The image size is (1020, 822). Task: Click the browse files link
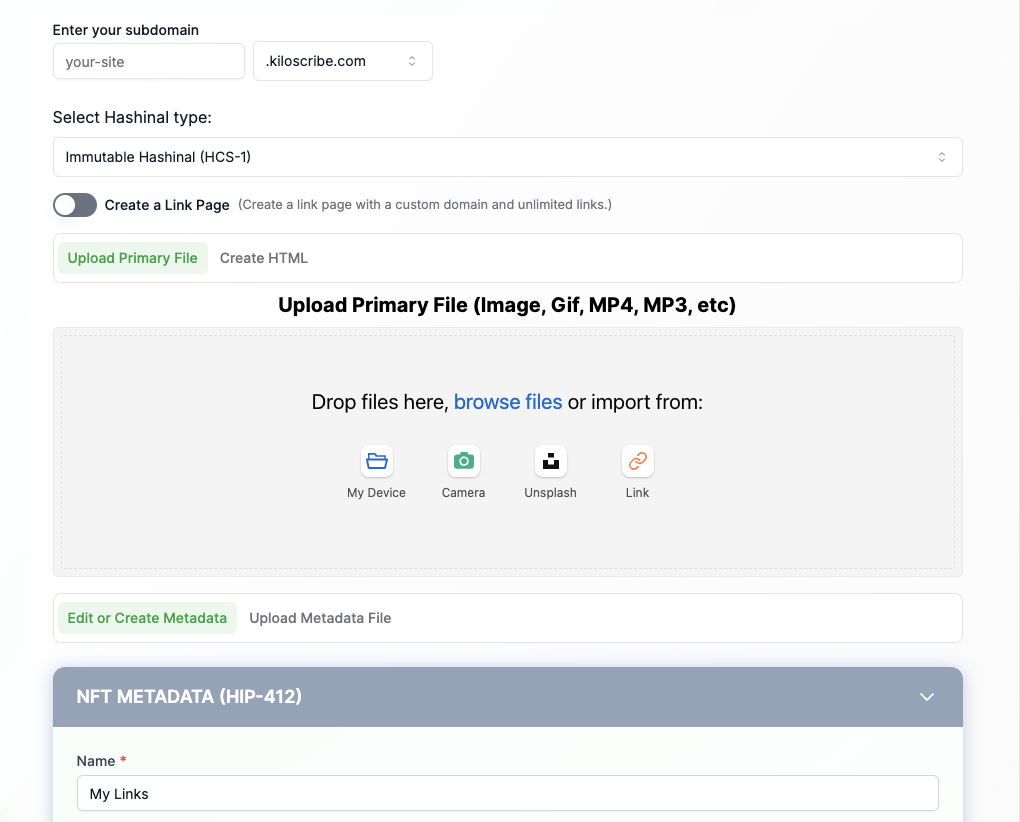508,402
